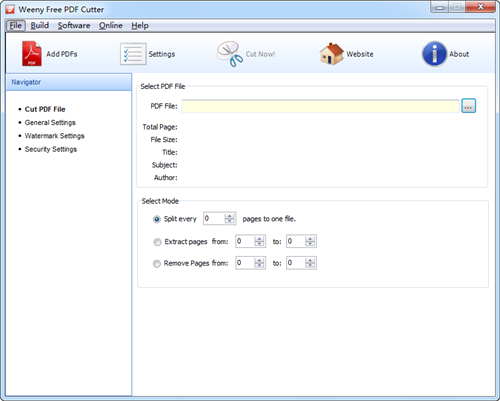The height and width of the screenshot is (401, 500).
Task: Open Security Settings in Navigator
Action: 51,149
